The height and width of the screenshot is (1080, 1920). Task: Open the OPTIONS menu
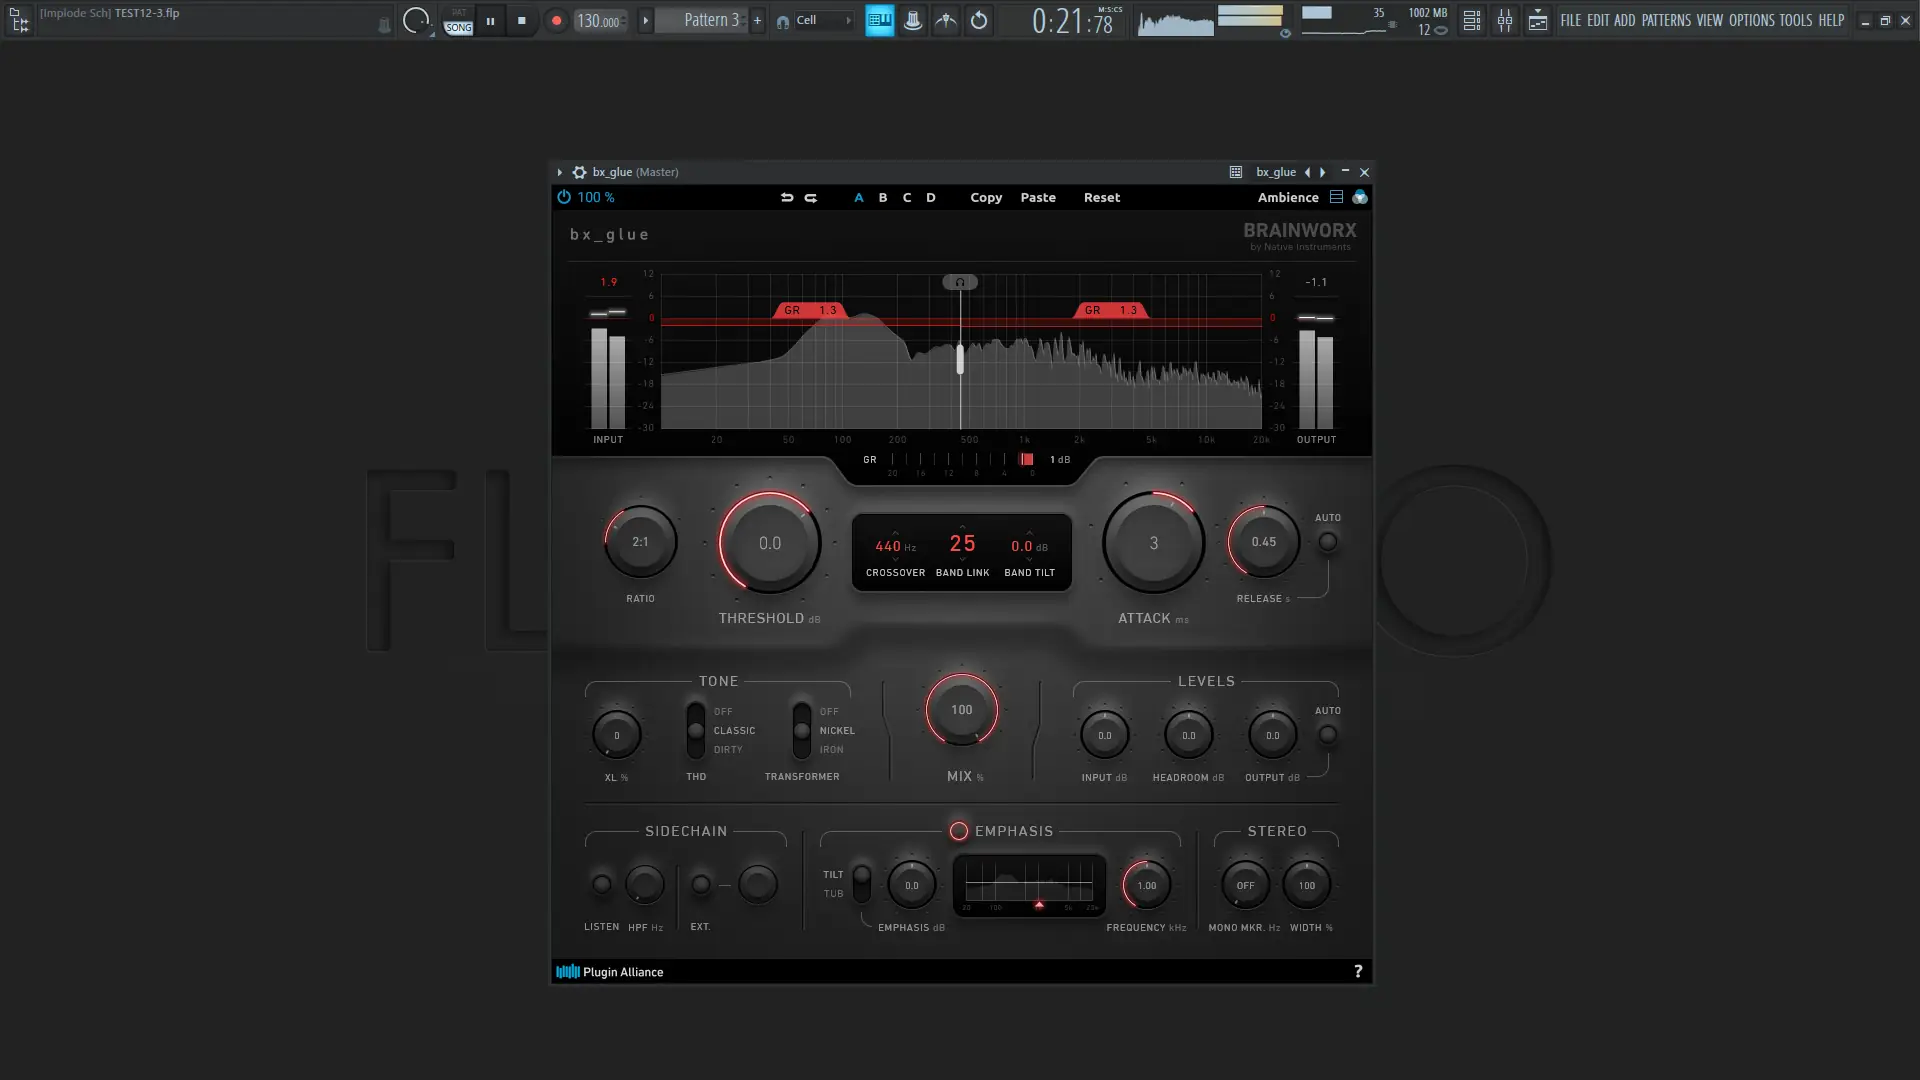pyautogui.click(x=1750, y=19)
